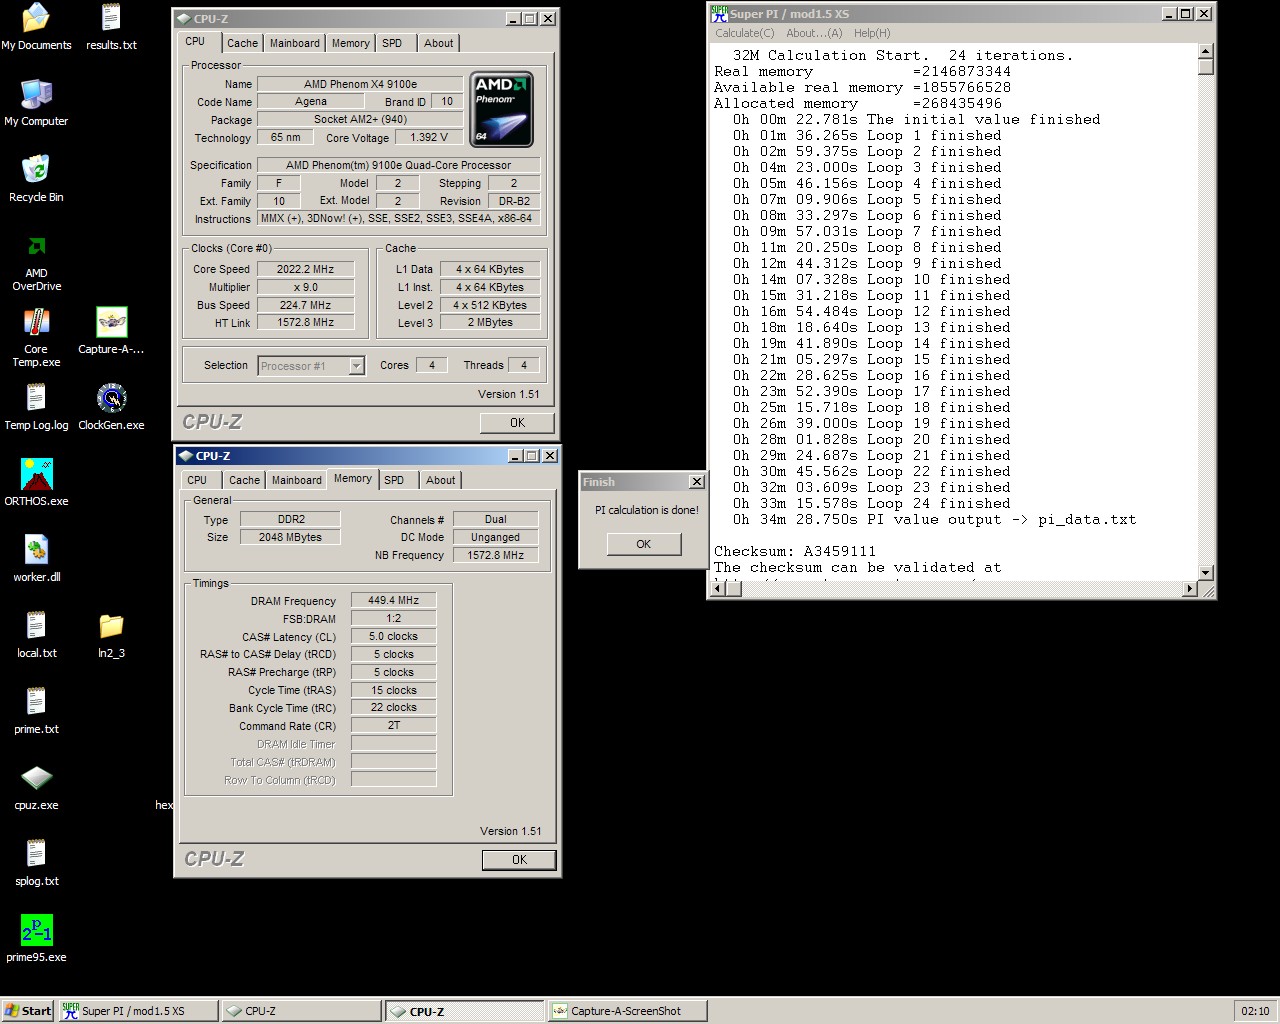Open the ln2_3 folder
Screen dimensions: 1280x1024
(111, 635)
